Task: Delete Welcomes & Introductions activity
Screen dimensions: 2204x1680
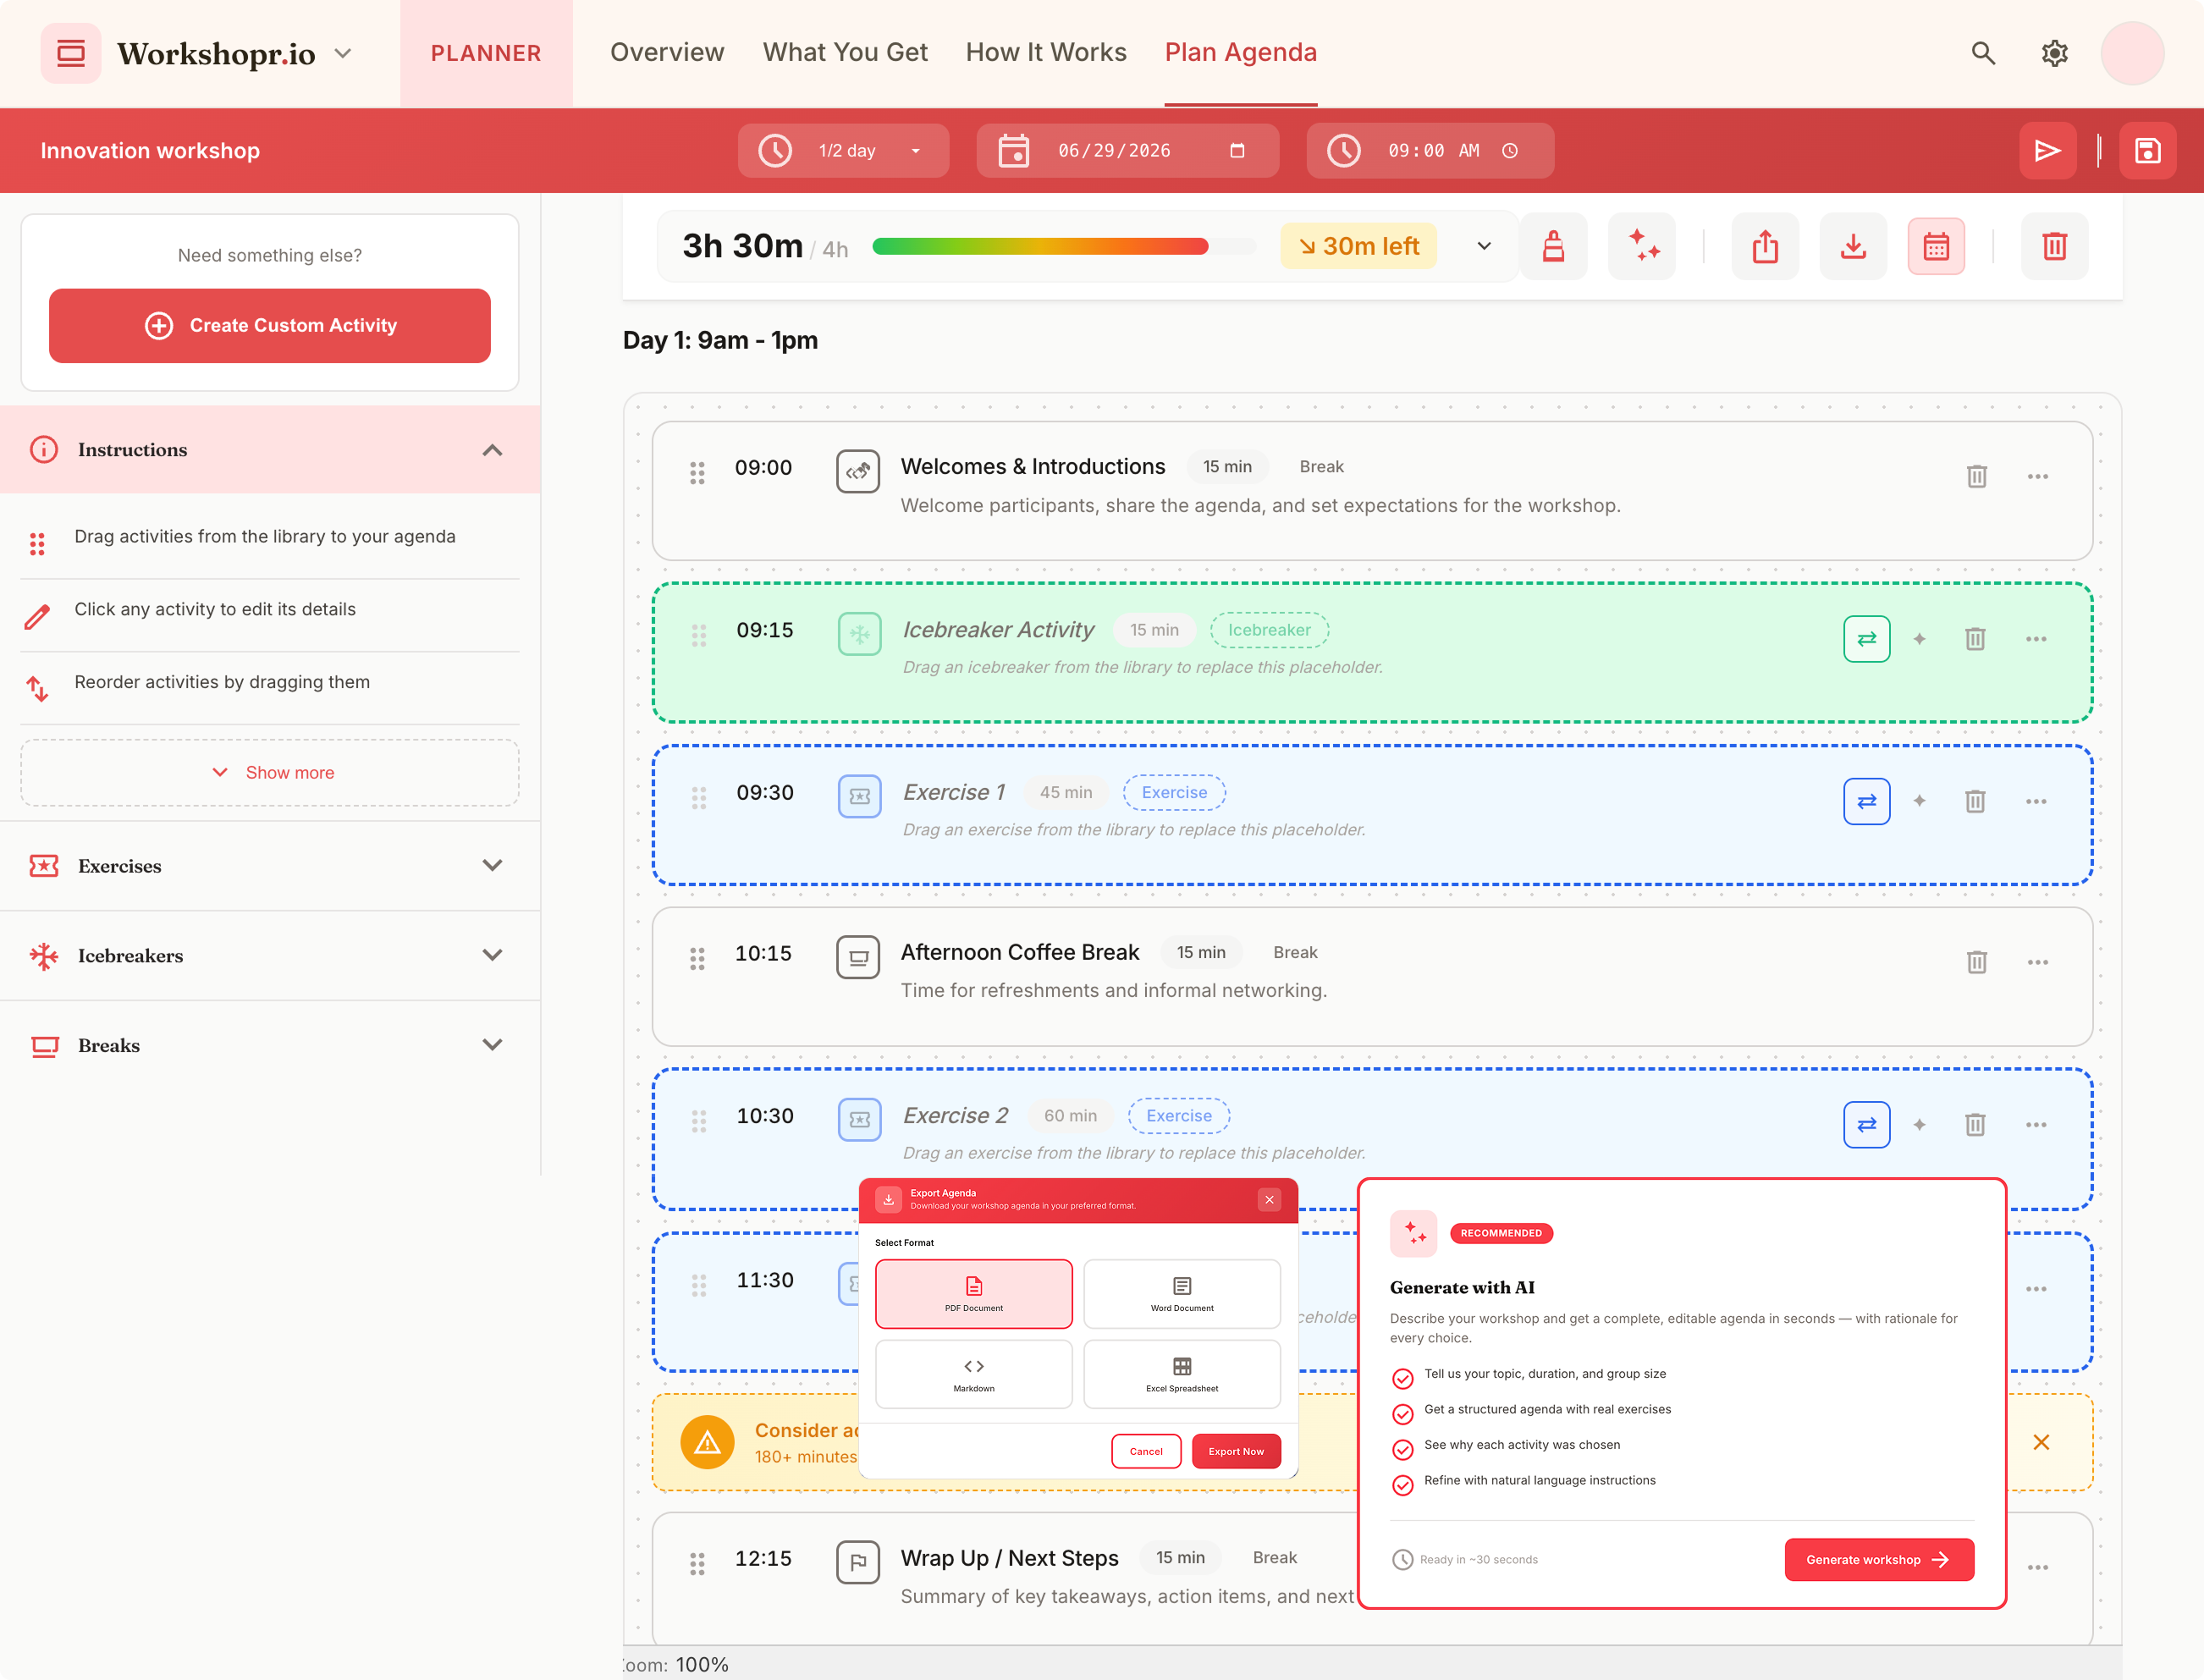Action: pos(1976,476)
